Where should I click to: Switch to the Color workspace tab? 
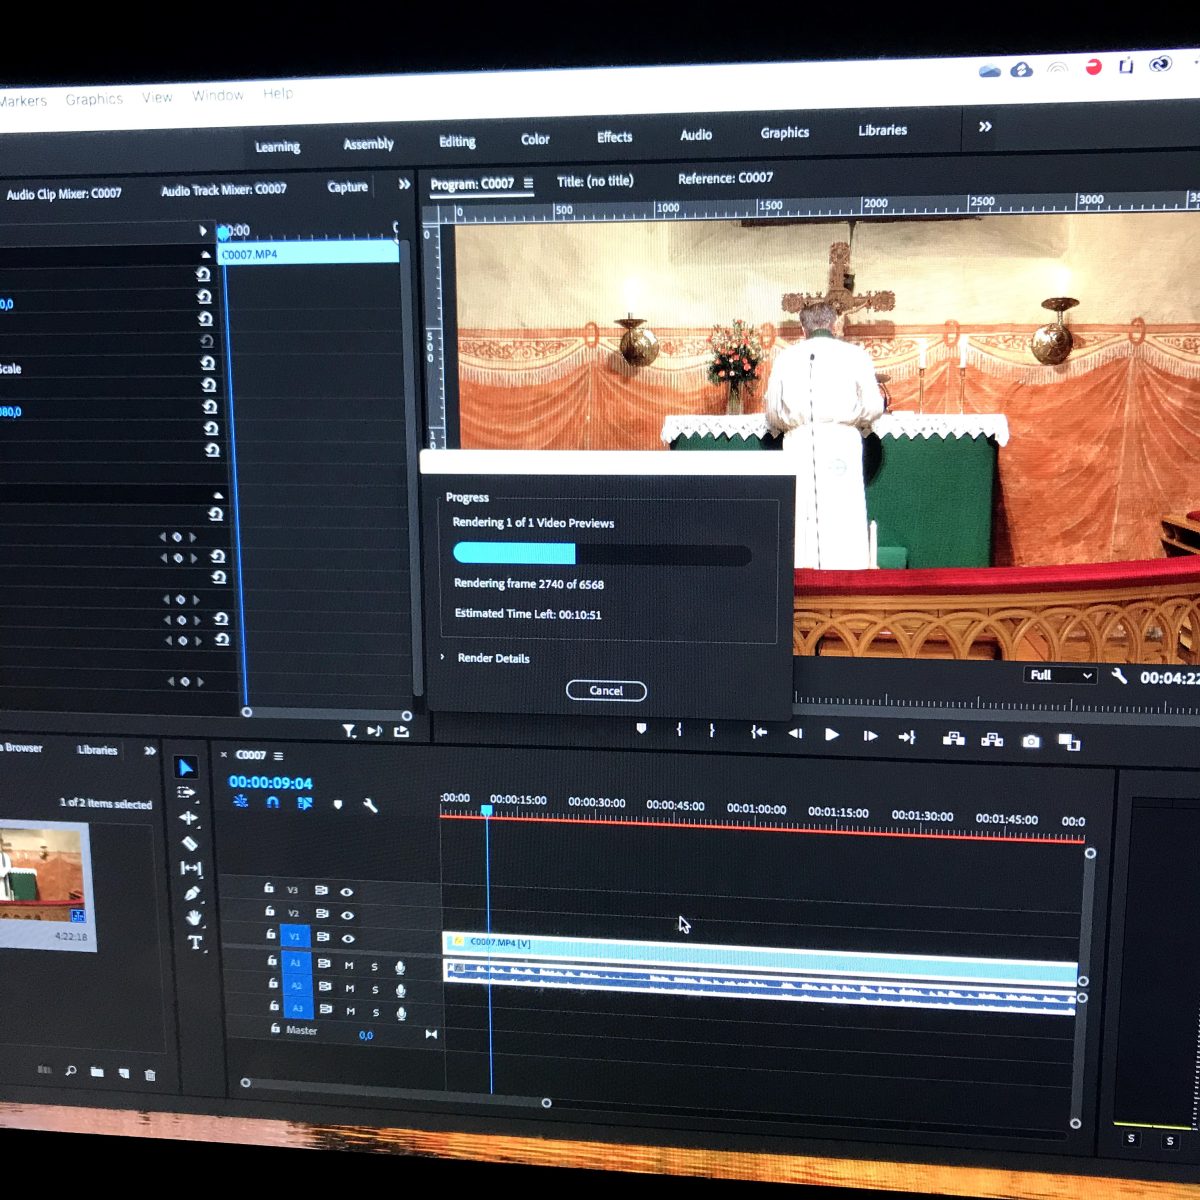535,139
